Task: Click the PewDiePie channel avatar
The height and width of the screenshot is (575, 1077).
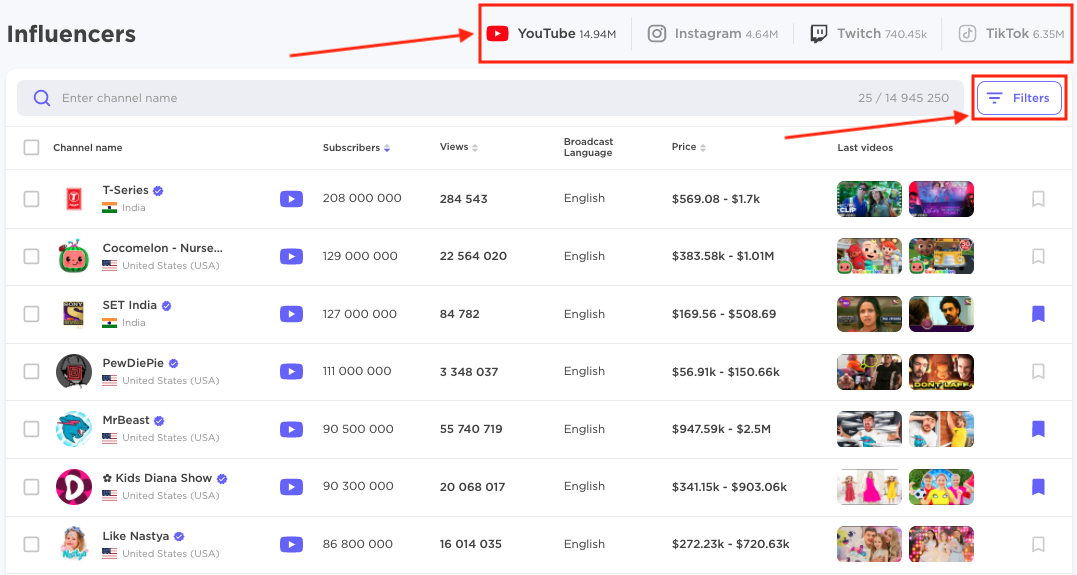Action: click(73, 372)
